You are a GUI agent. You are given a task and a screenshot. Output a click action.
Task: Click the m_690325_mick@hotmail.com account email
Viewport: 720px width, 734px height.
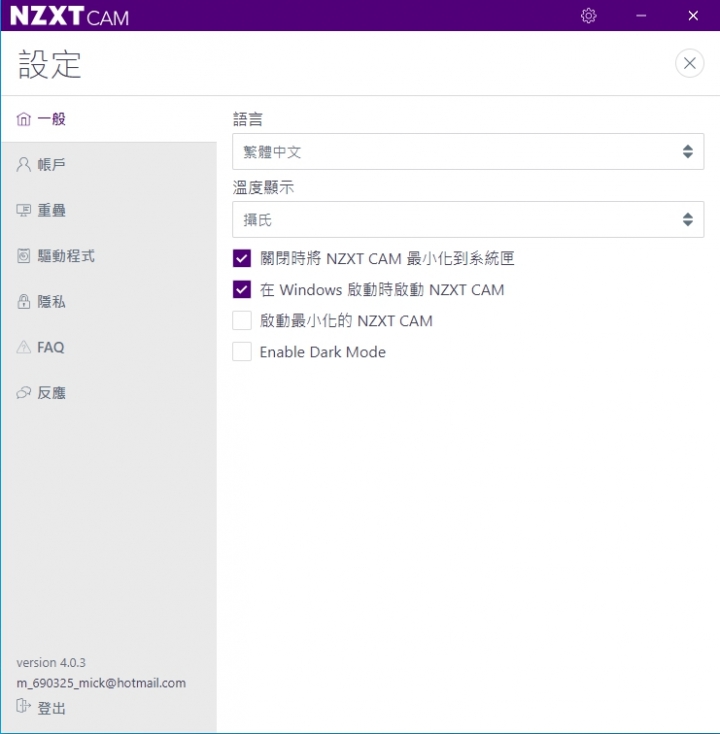[101, 683]
